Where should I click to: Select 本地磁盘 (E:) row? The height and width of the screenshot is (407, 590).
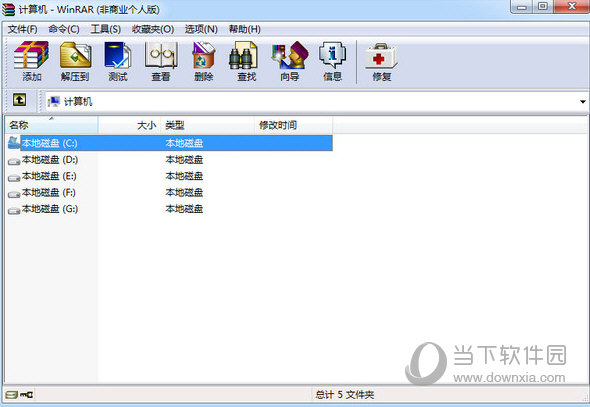[x=169, y=176]
